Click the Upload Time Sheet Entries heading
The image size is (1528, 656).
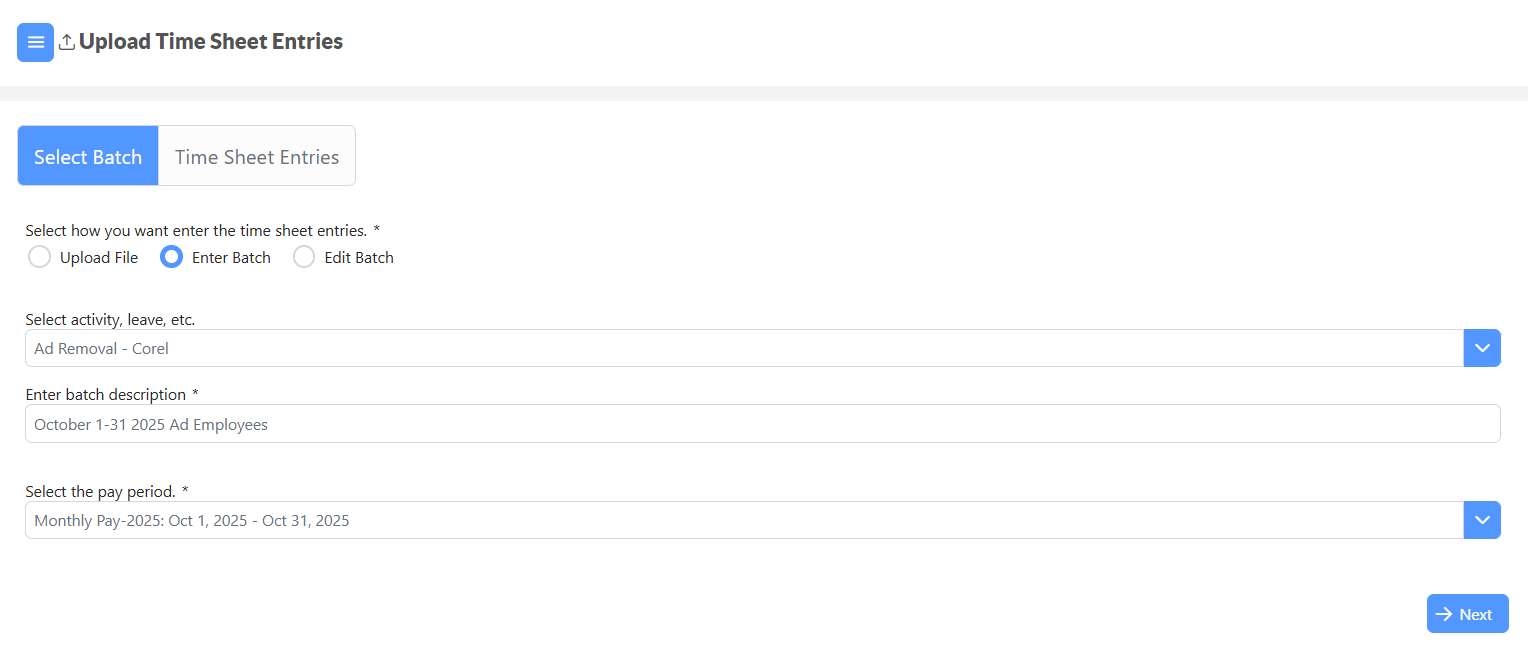tap(211, 42)
